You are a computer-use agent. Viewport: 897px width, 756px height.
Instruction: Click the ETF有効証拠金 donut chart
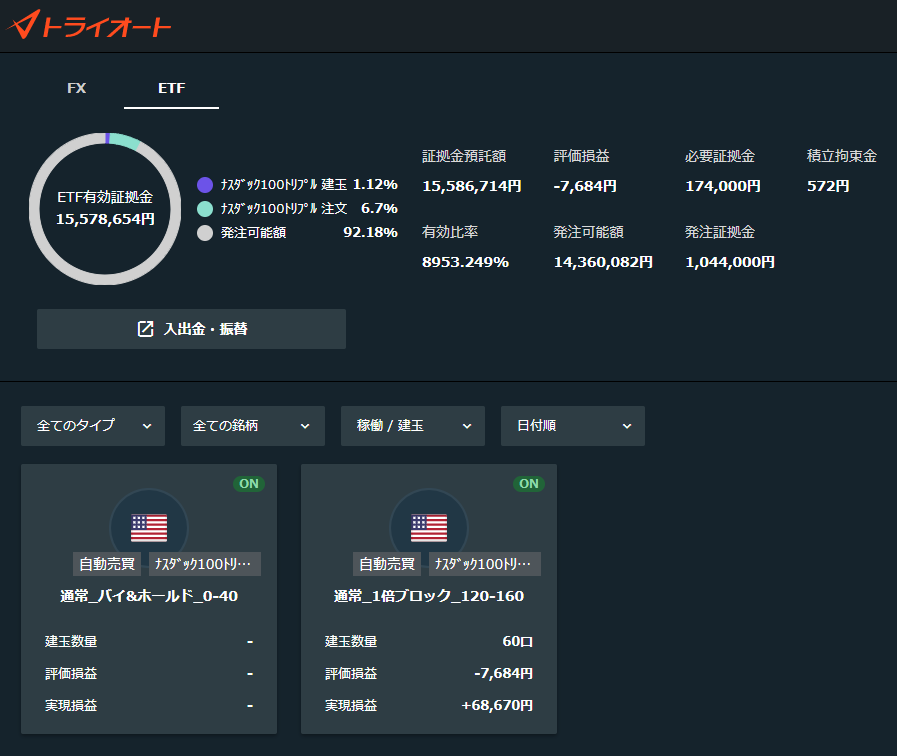(105, 209)
